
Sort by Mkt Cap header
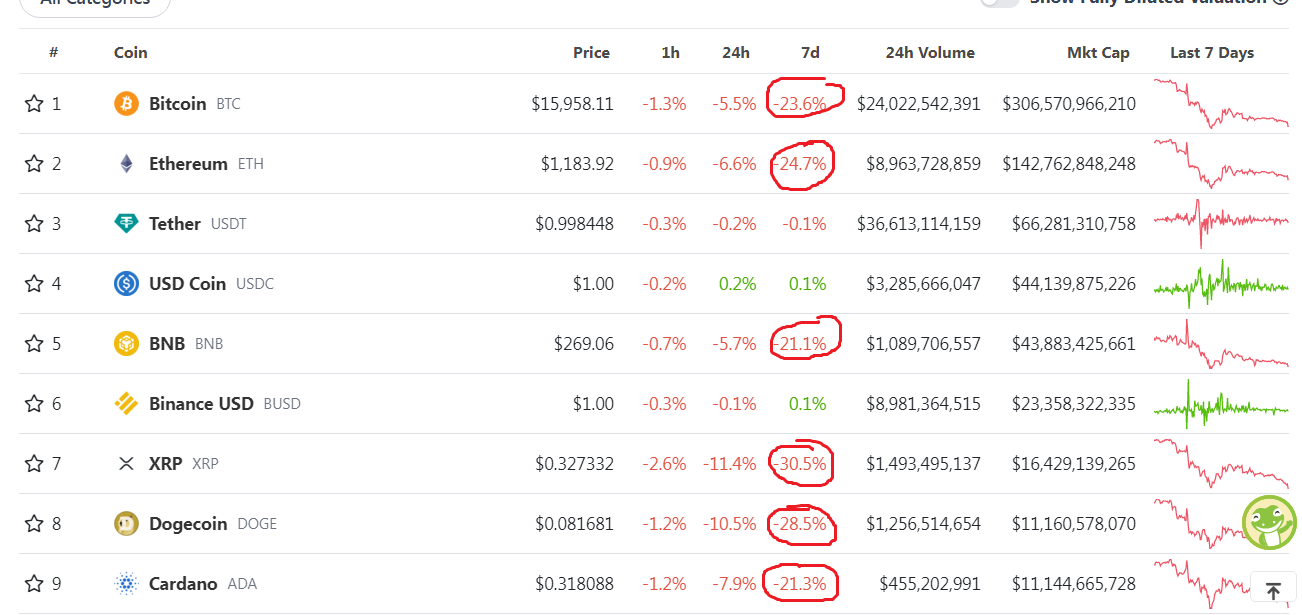pos(1098,53)
